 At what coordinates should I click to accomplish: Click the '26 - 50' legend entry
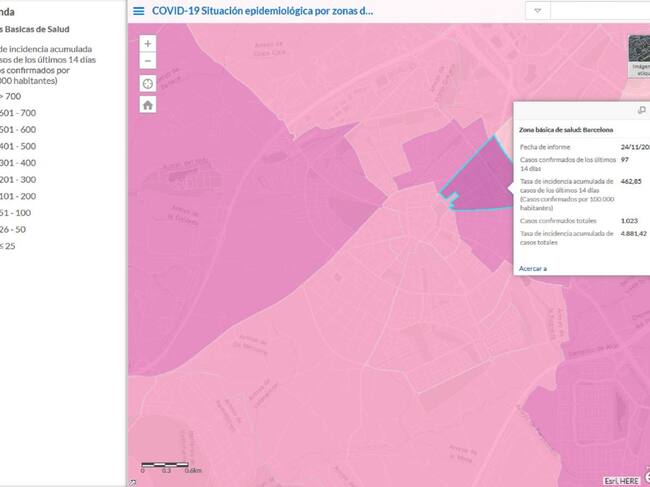point(14,229)
